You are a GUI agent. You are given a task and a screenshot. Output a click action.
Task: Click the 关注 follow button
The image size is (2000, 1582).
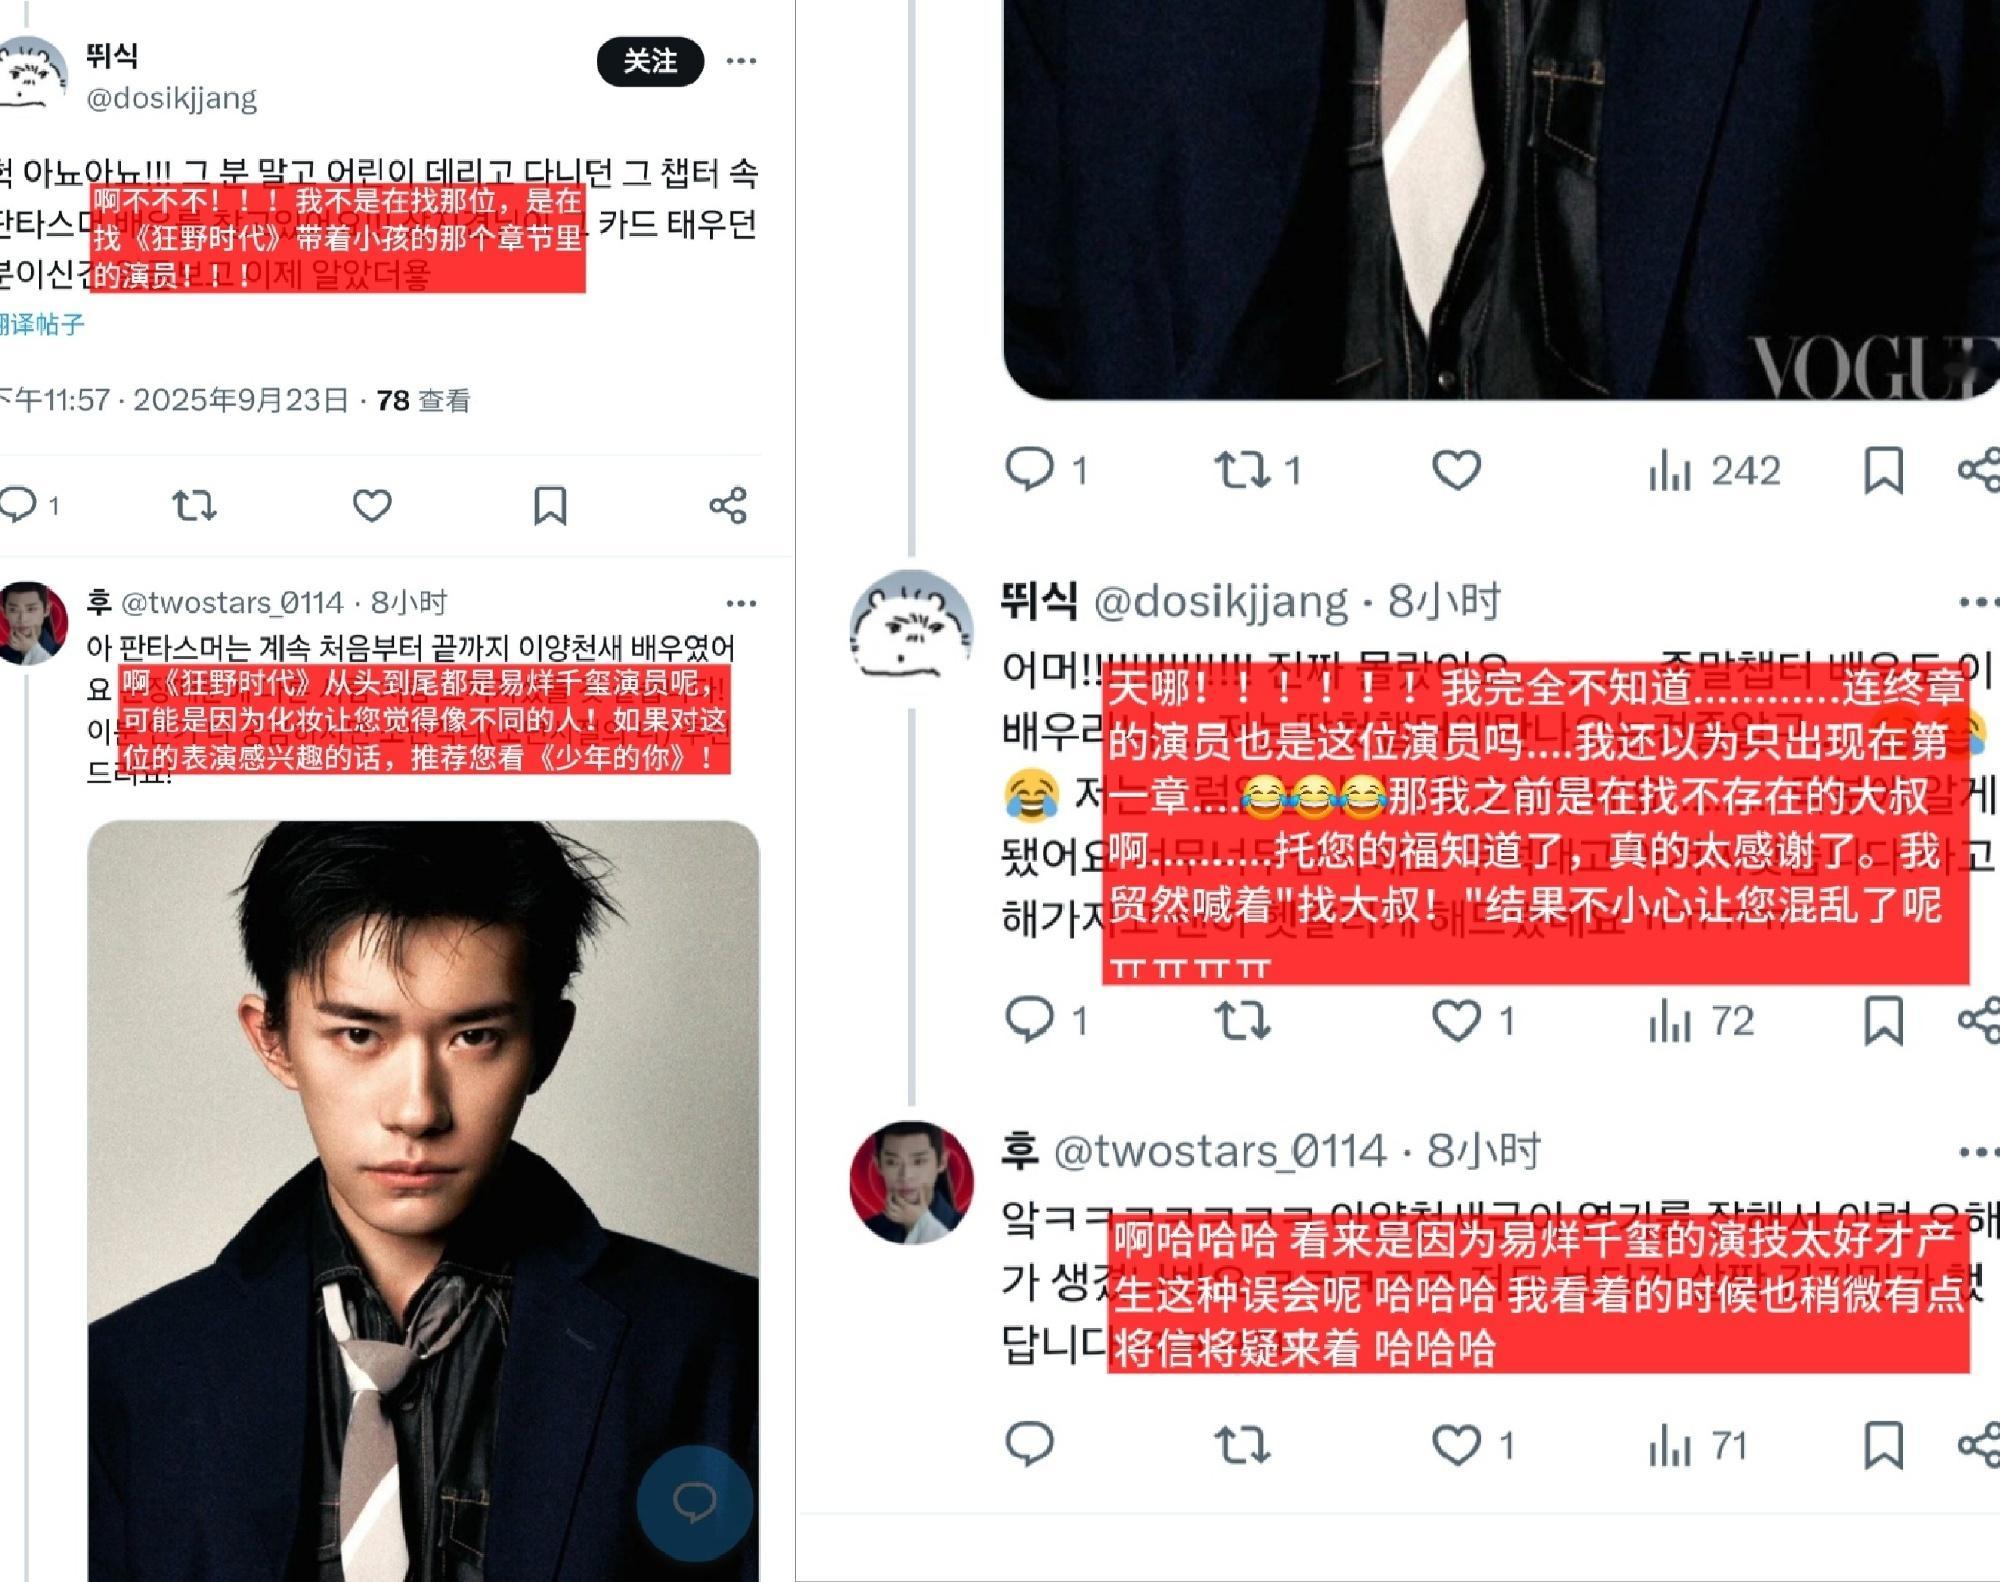(650, 61)
